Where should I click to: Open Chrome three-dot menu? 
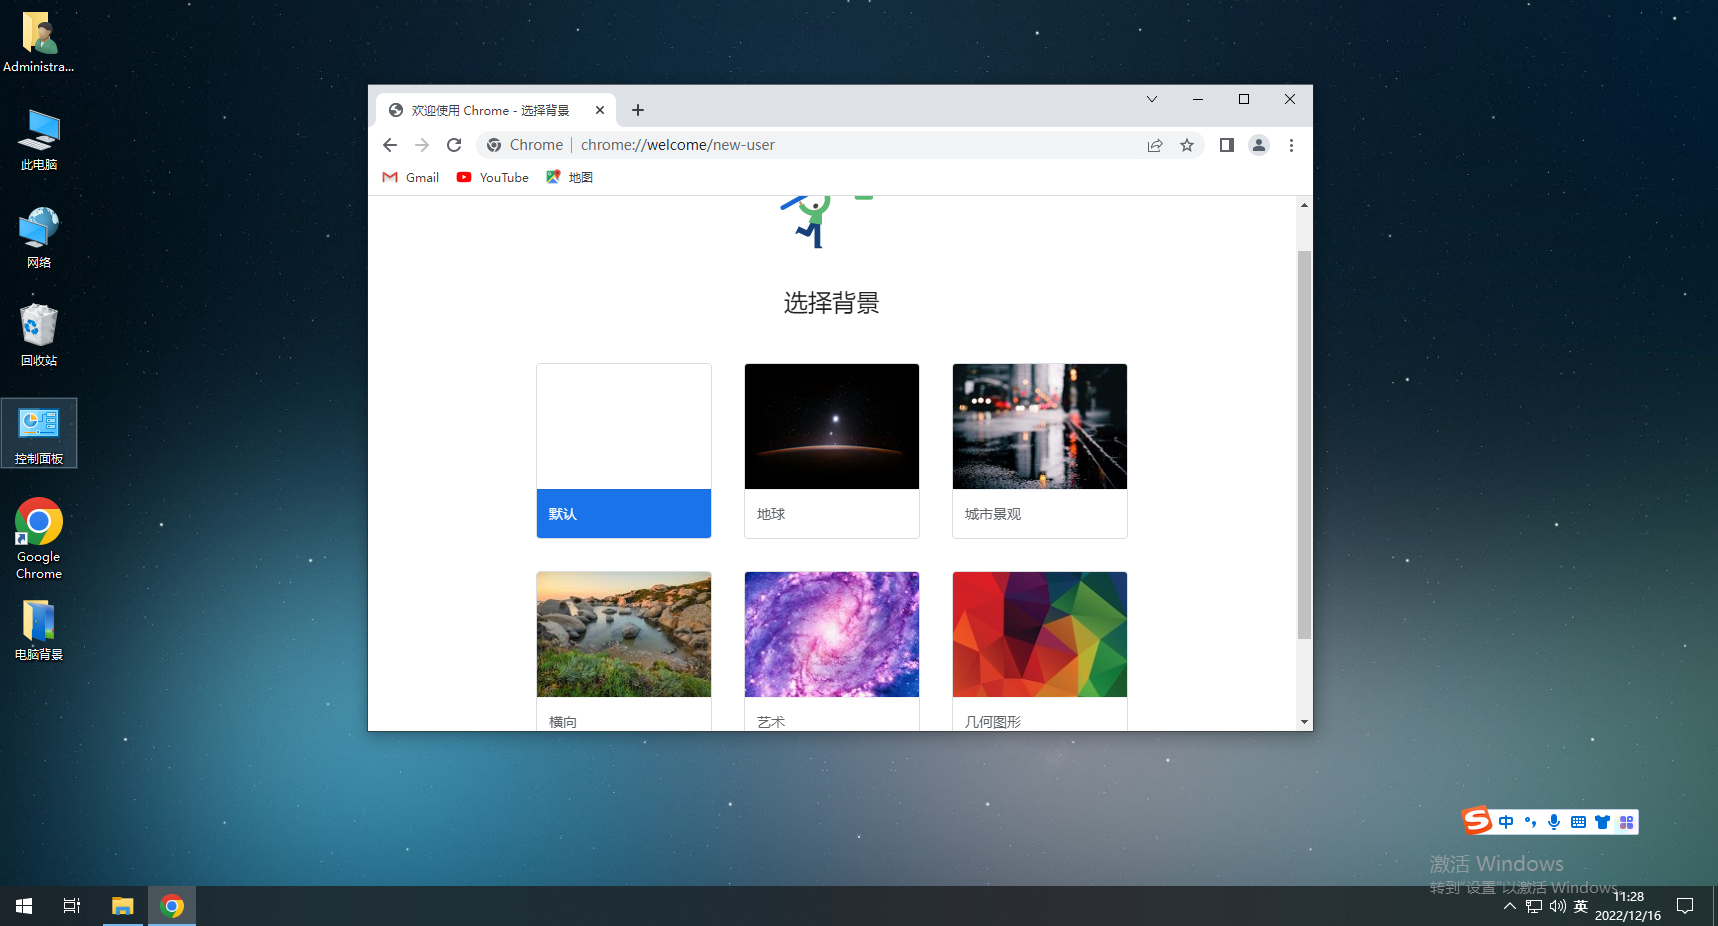coord(1291,145)
